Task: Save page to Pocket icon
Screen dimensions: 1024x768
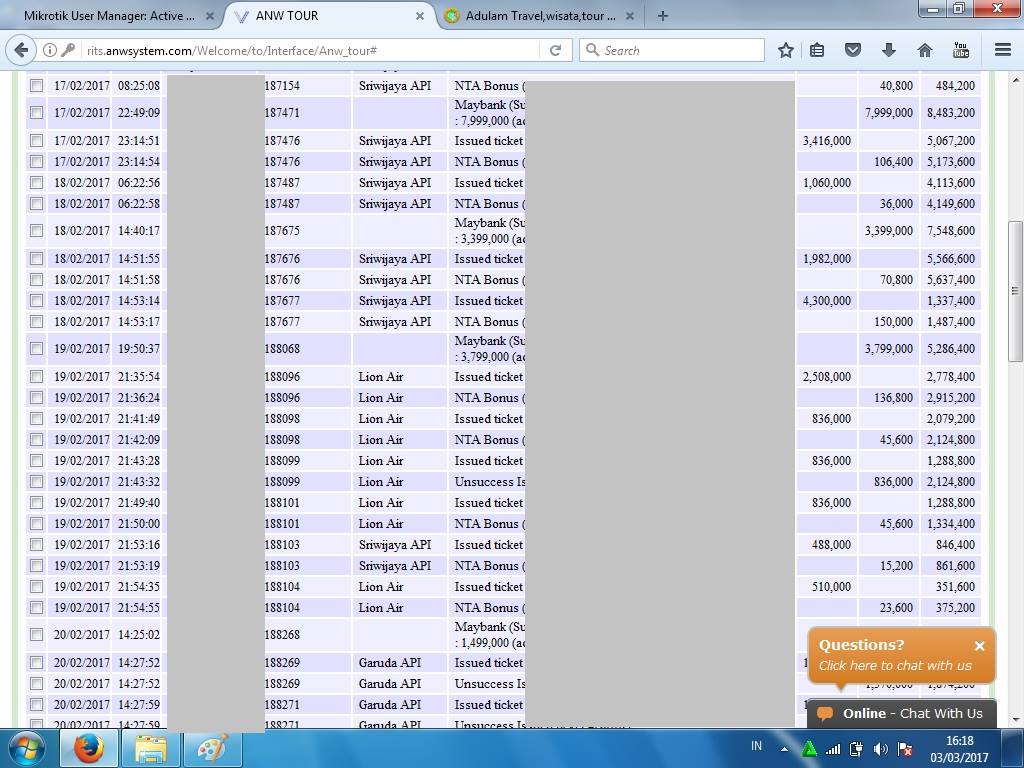Action: [852, 50]
